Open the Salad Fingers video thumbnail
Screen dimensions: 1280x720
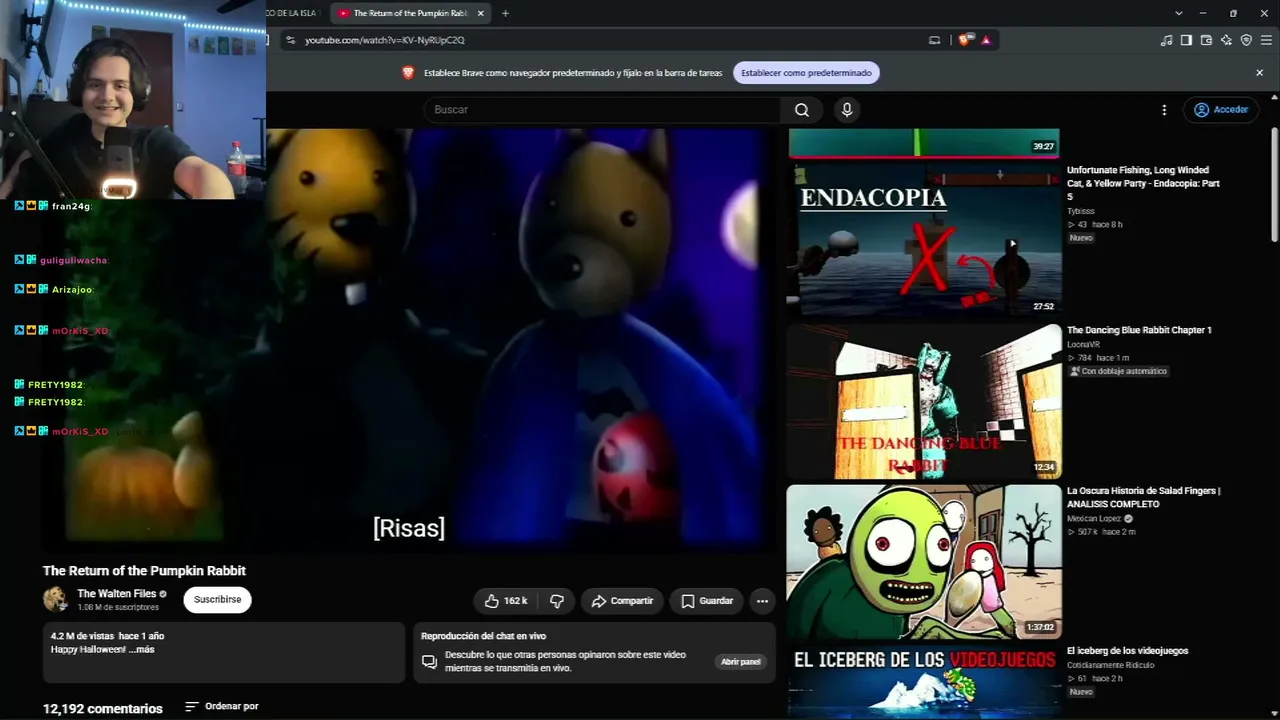point(923,562)
